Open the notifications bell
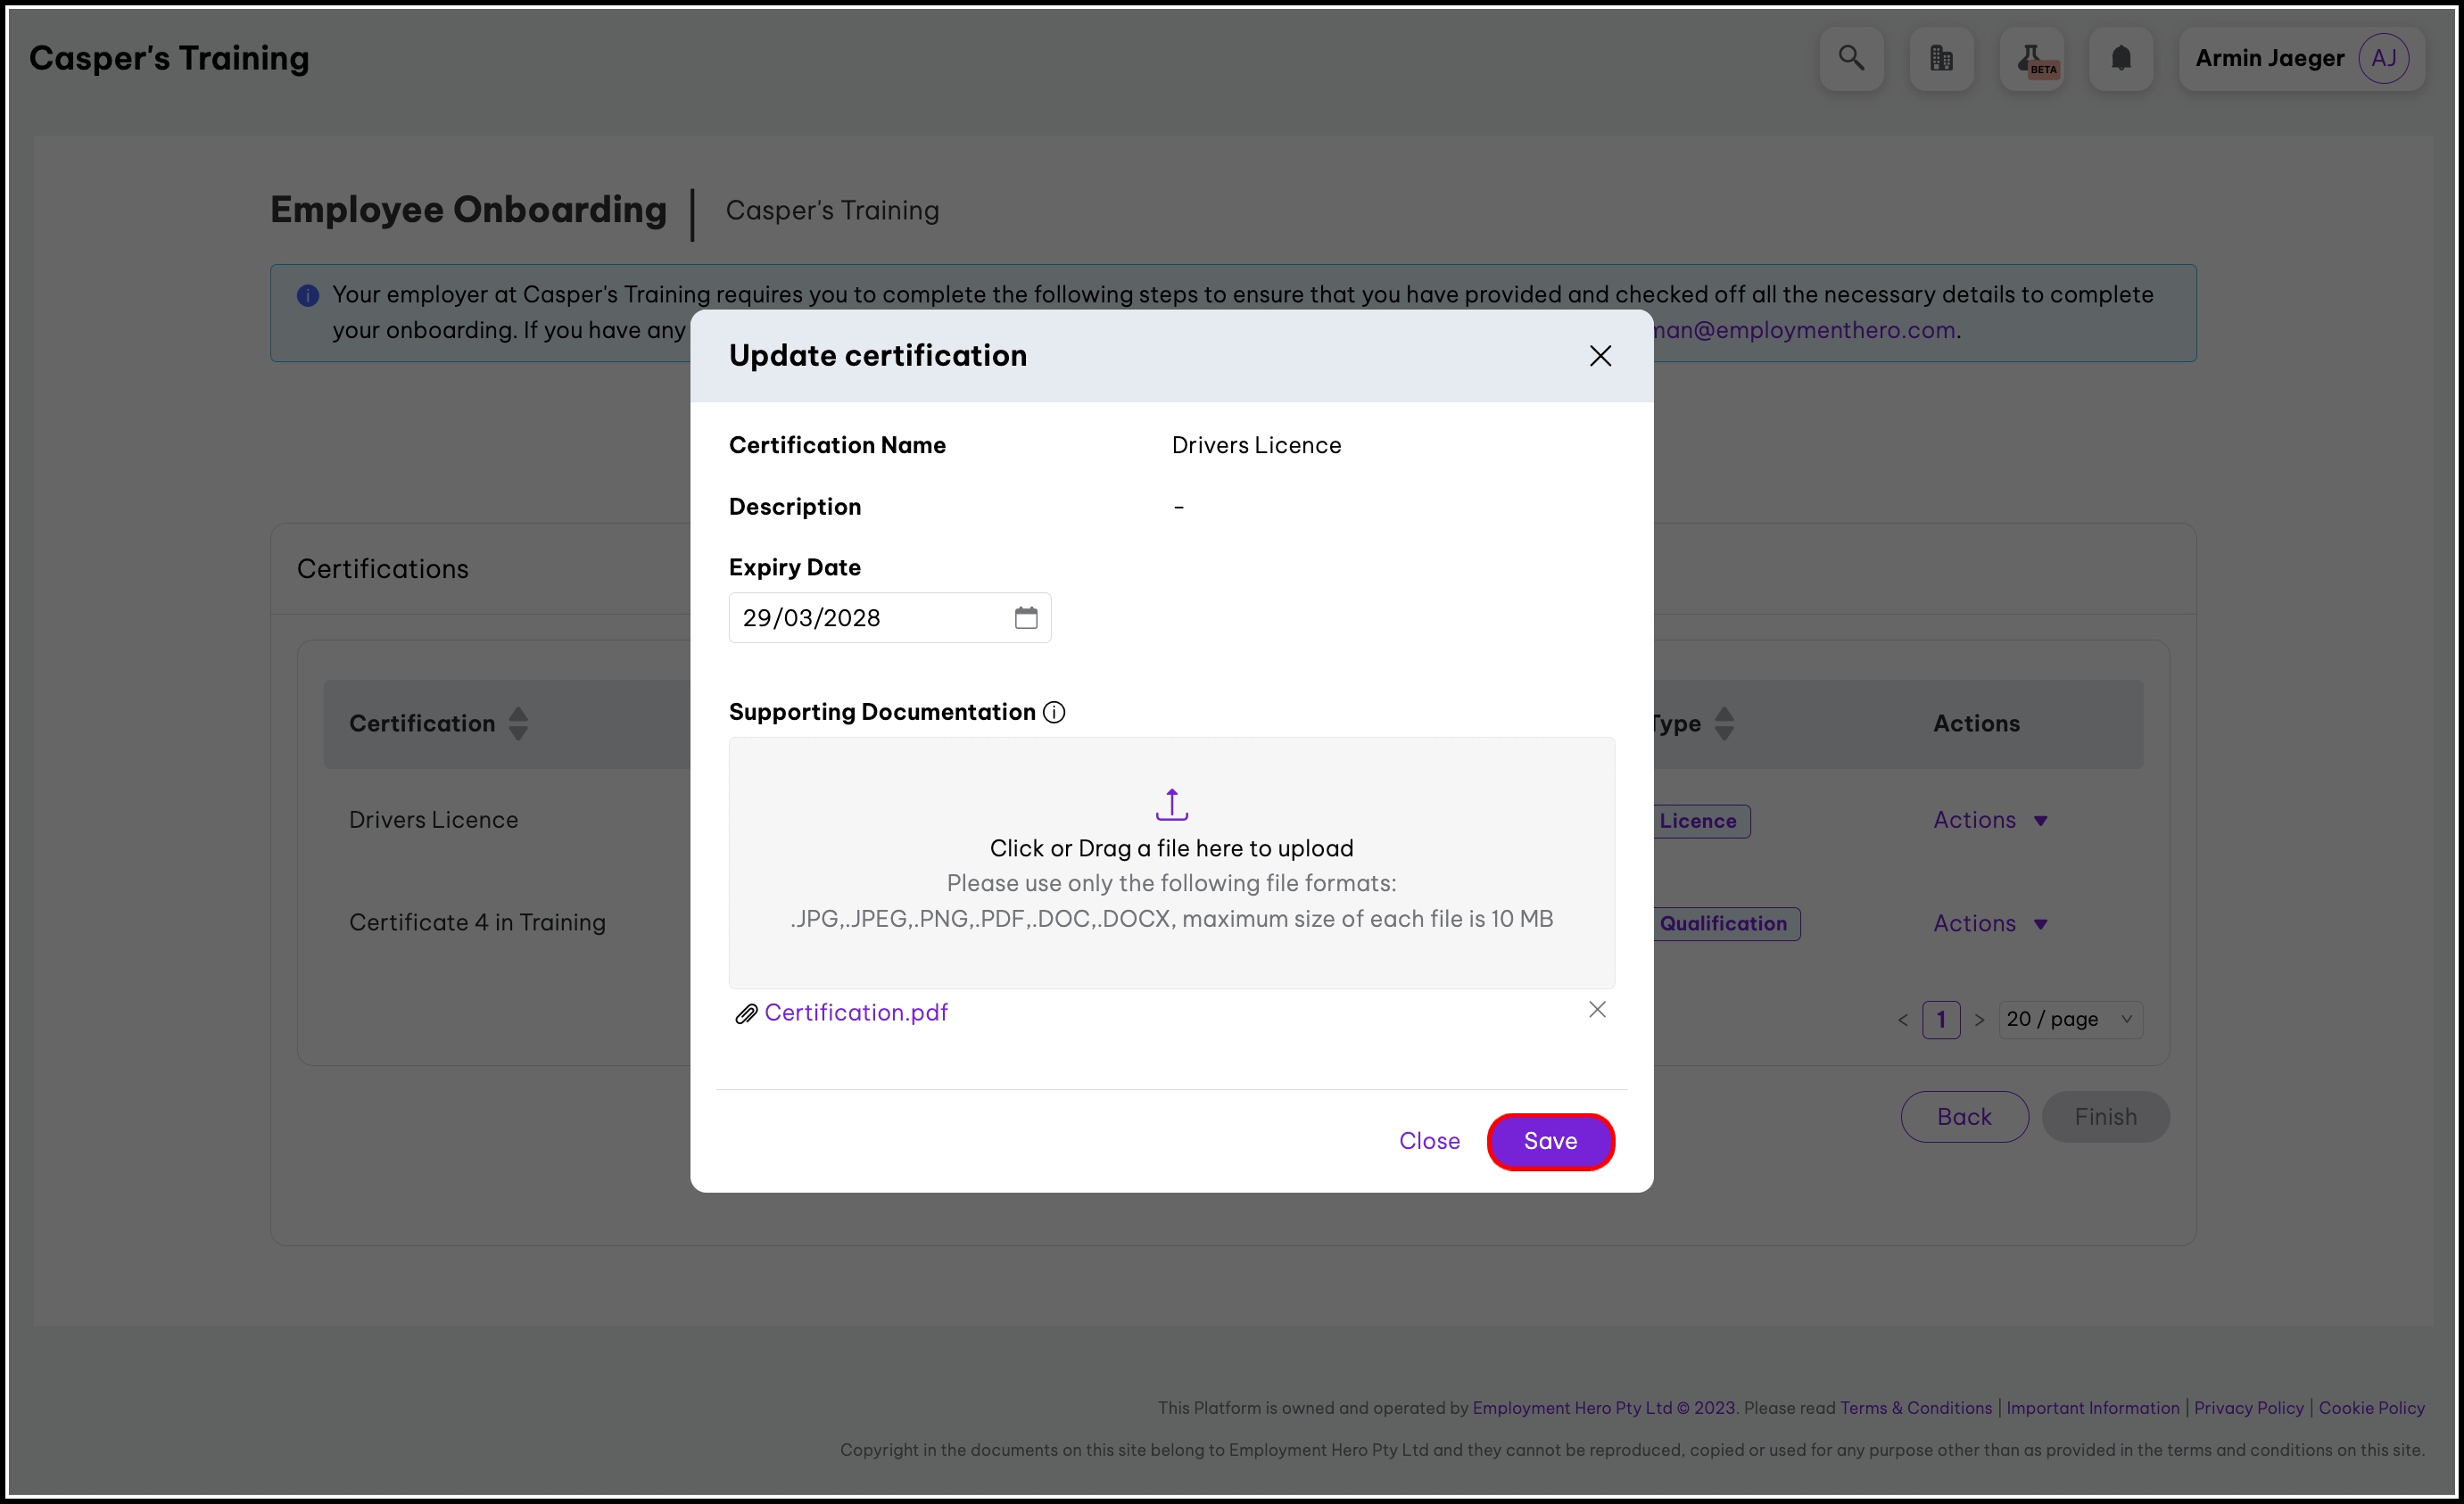 tap(2120, 58)
